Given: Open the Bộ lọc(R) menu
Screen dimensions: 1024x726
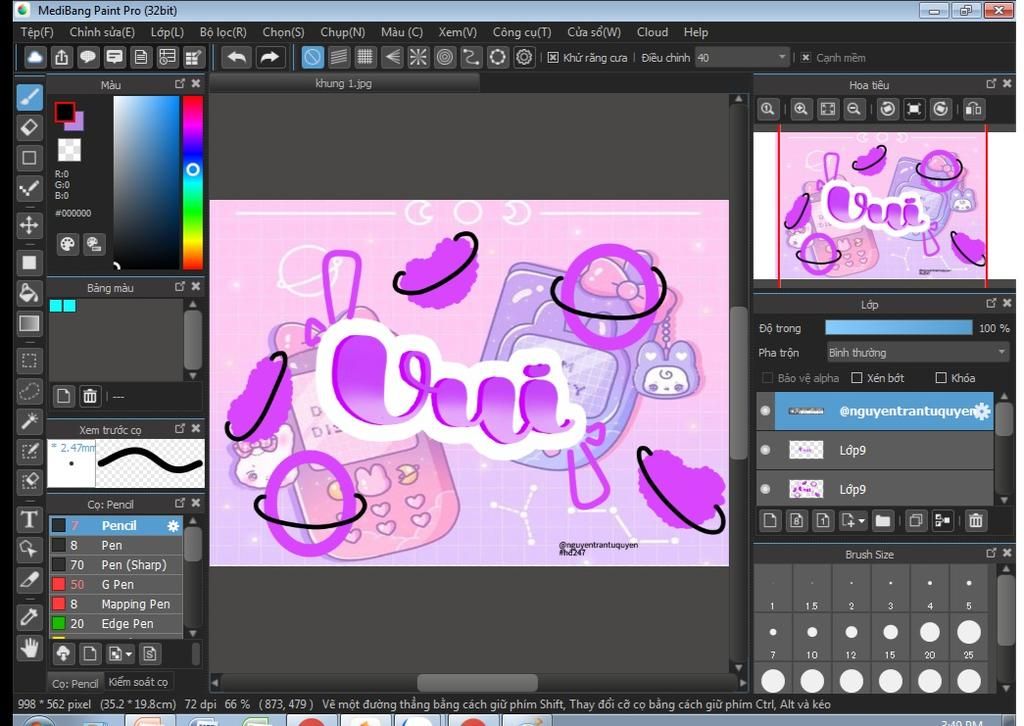Looking at the screenshot, I should (223, 32).
